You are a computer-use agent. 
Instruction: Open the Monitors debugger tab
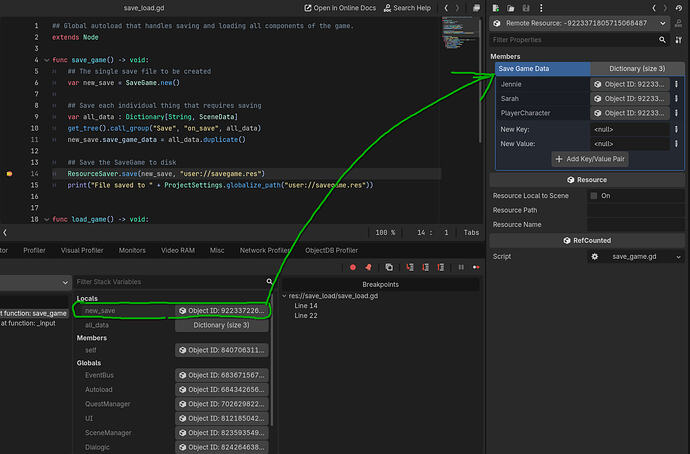click(132, 249)
